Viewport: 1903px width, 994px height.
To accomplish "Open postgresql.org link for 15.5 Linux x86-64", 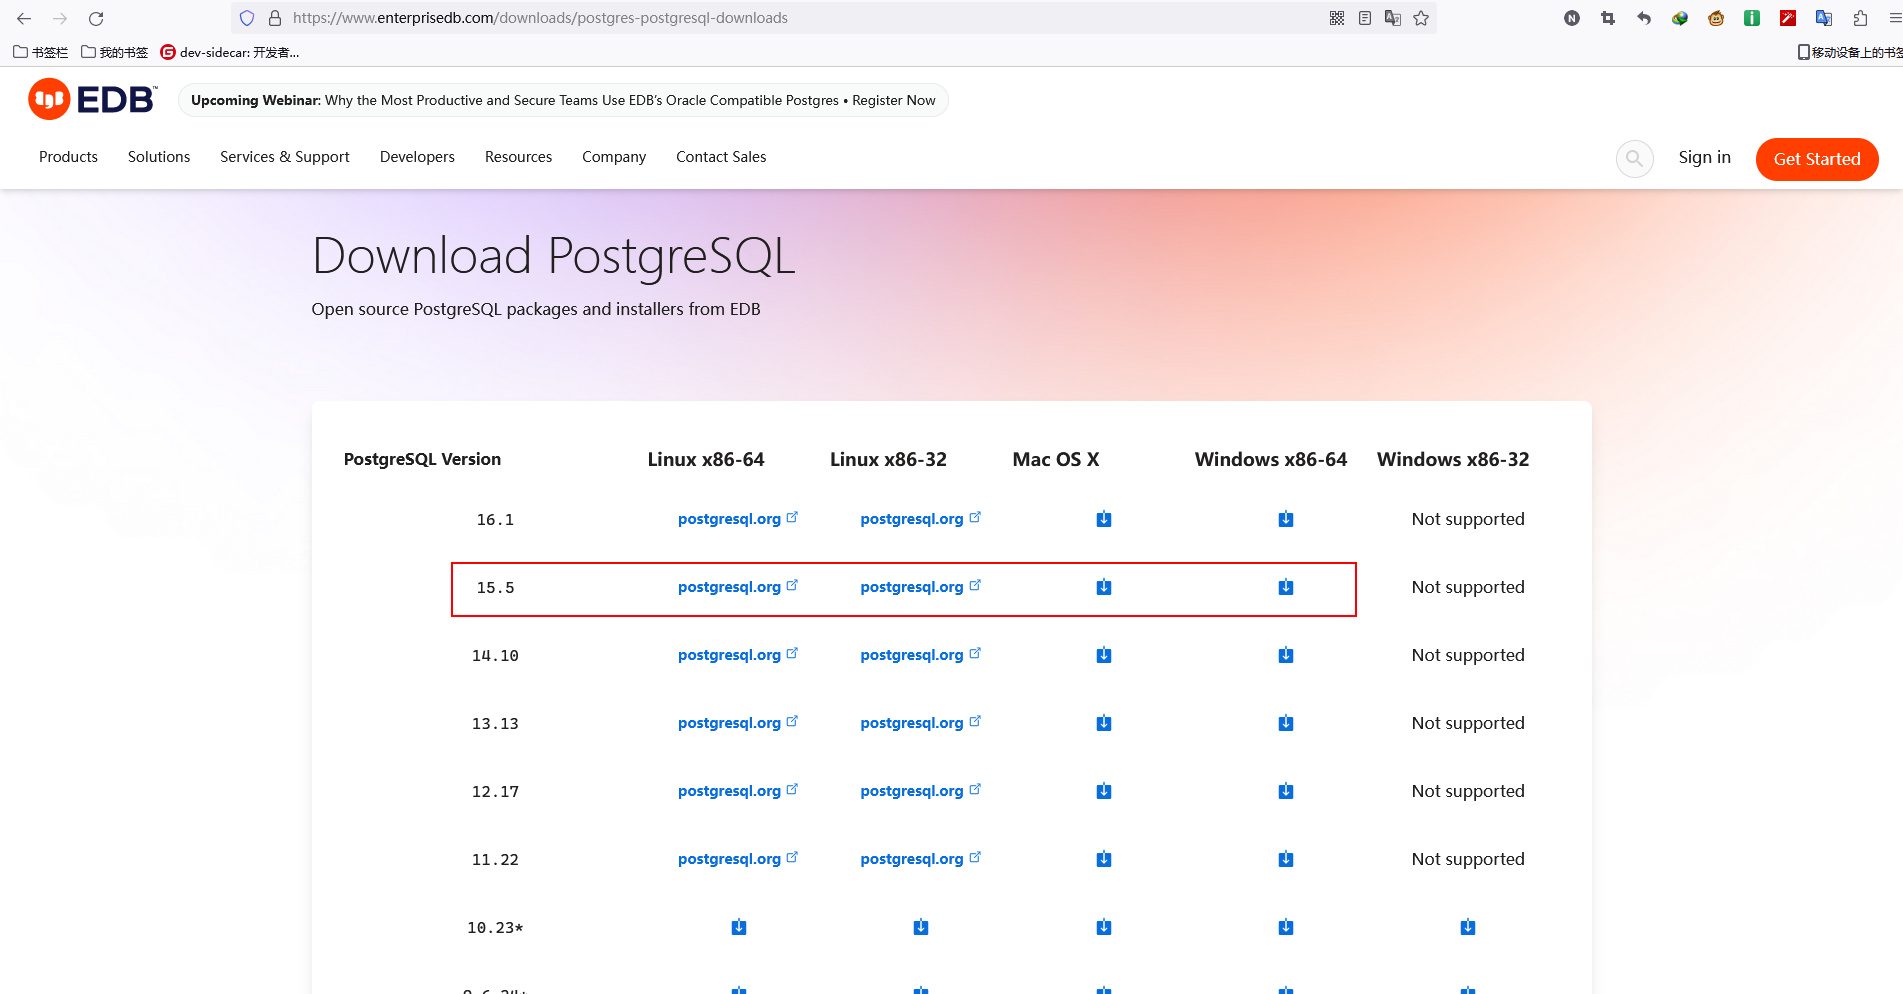I will click(738, 587).
